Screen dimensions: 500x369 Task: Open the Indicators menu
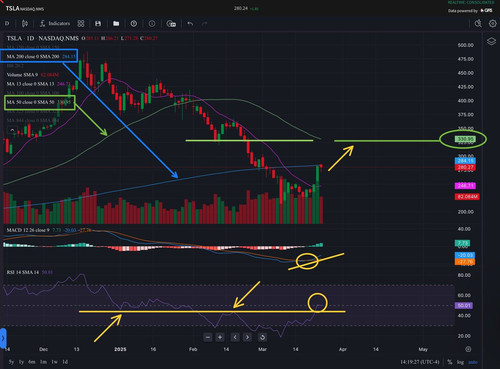[55, 24]
